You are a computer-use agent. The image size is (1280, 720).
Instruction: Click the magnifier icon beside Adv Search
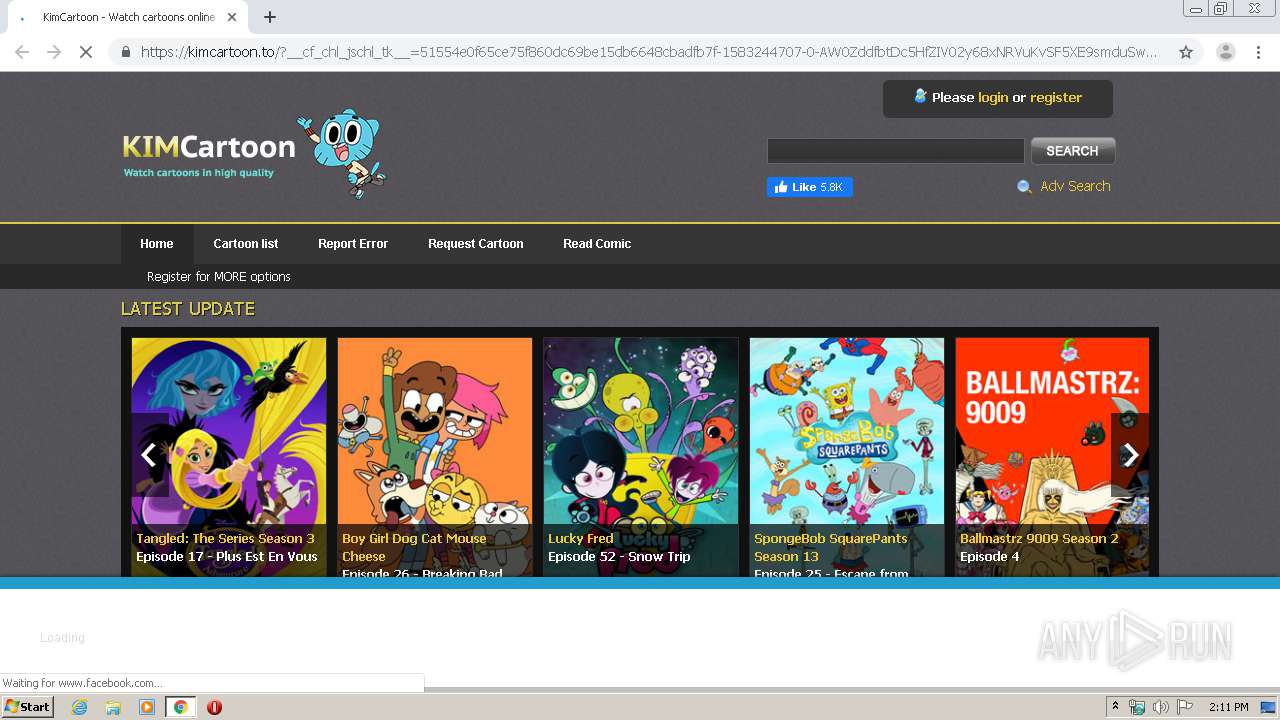[x=1024, y=187]
